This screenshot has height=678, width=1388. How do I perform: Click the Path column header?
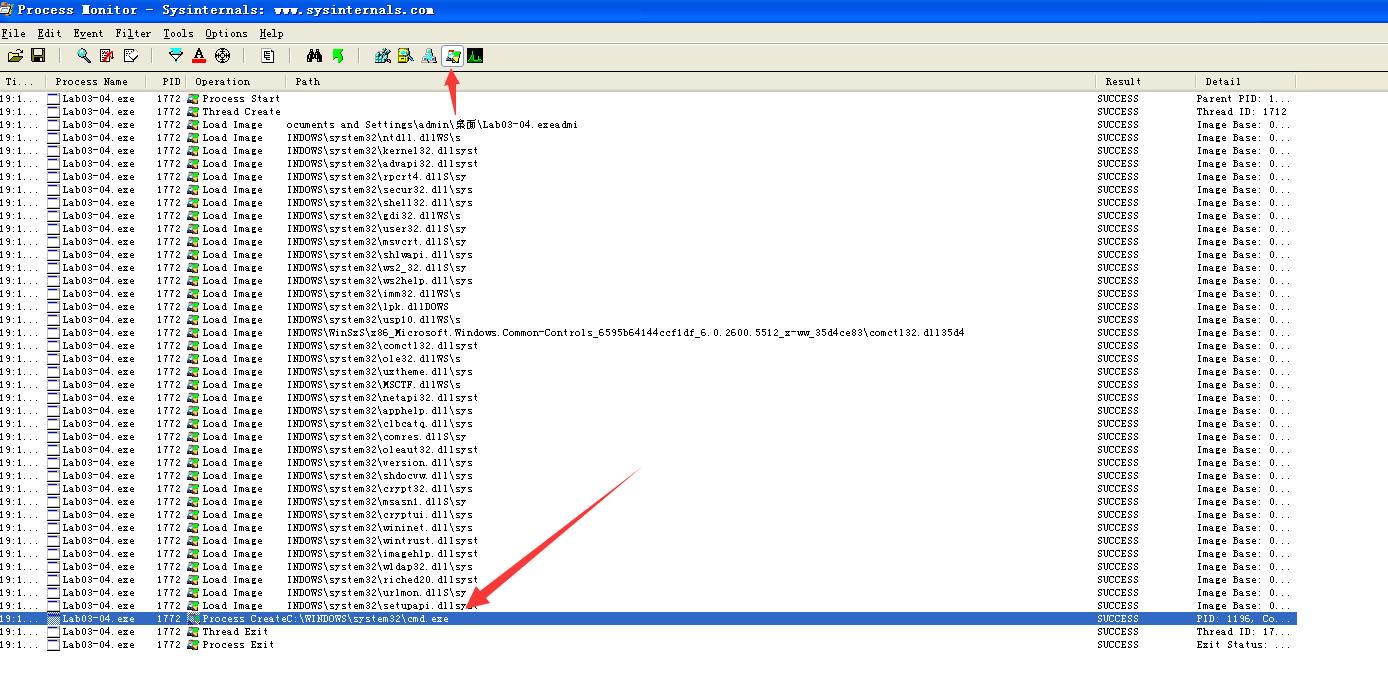(x=691, y=82)
